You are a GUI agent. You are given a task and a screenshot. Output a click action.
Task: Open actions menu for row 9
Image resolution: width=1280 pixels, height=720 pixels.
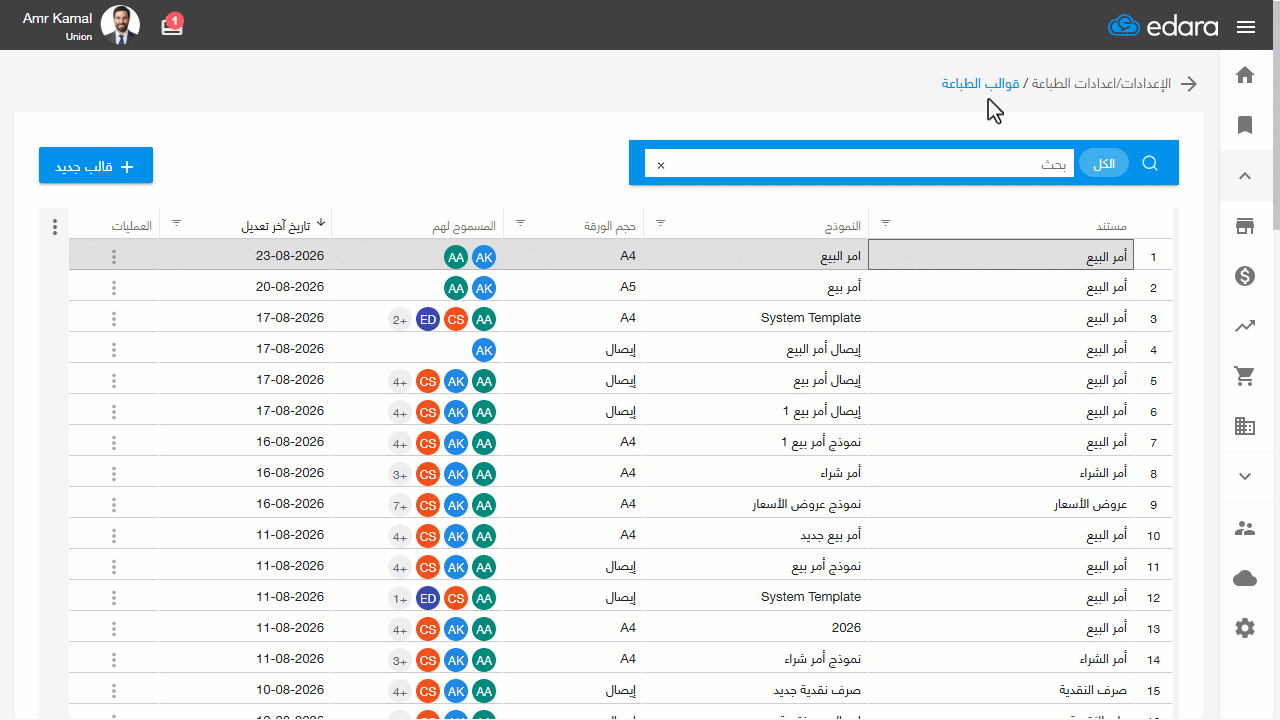tap(114, 505)
